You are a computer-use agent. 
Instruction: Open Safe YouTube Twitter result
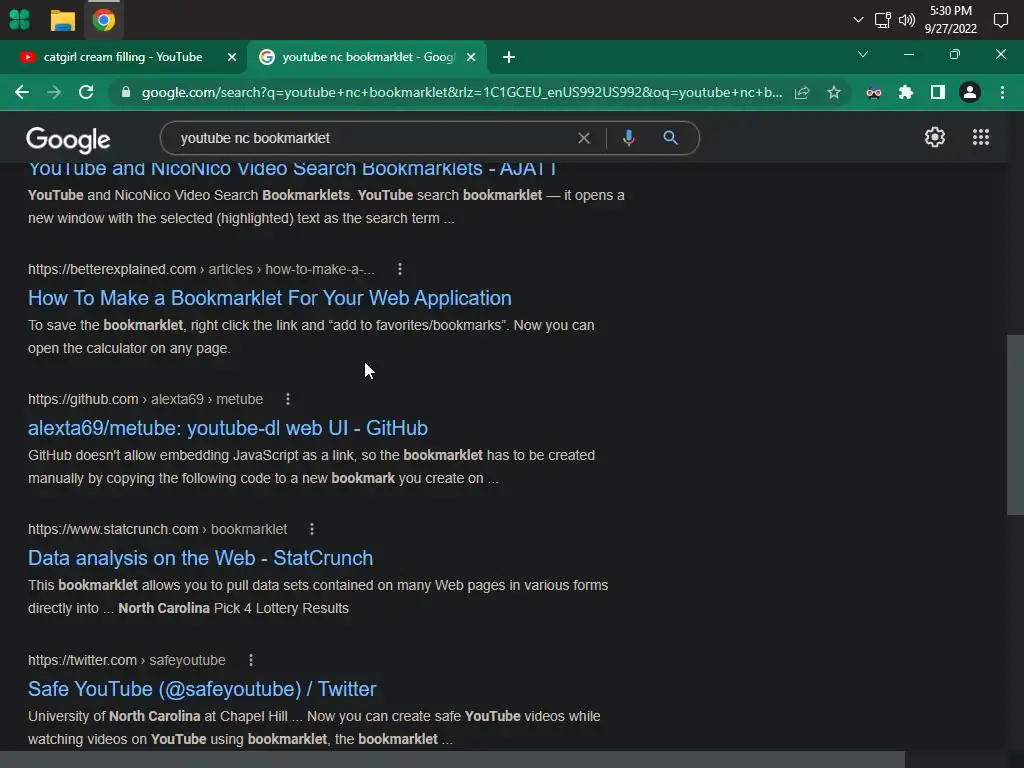pos(202,689)
